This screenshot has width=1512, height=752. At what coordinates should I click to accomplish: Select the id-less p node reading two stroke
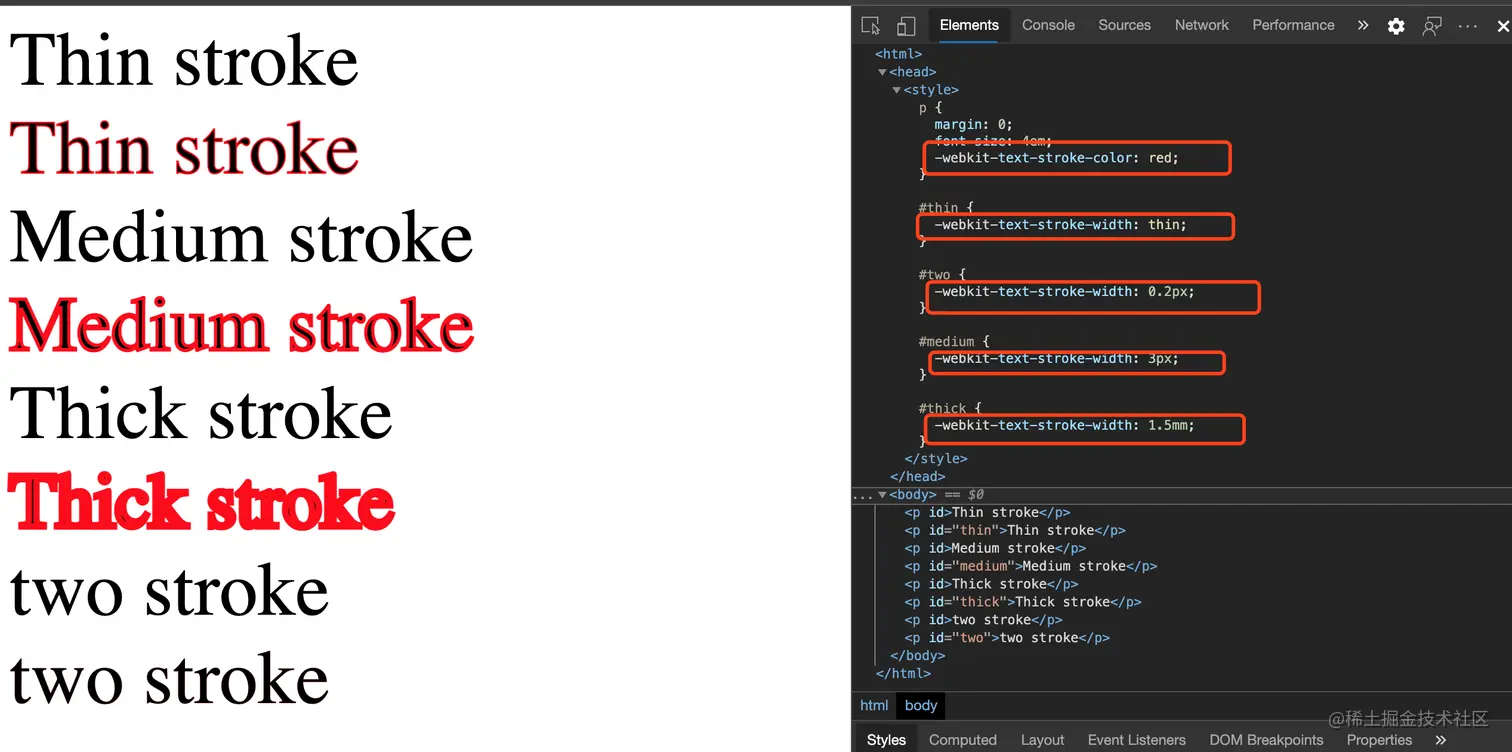pyautogui.click(x=983, y=620)
